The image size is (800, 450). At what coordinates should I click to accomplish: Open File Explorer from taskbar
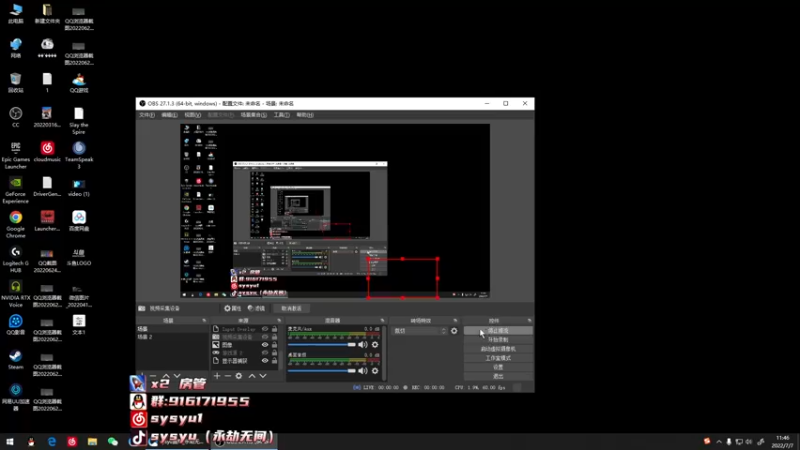point(92,442)
